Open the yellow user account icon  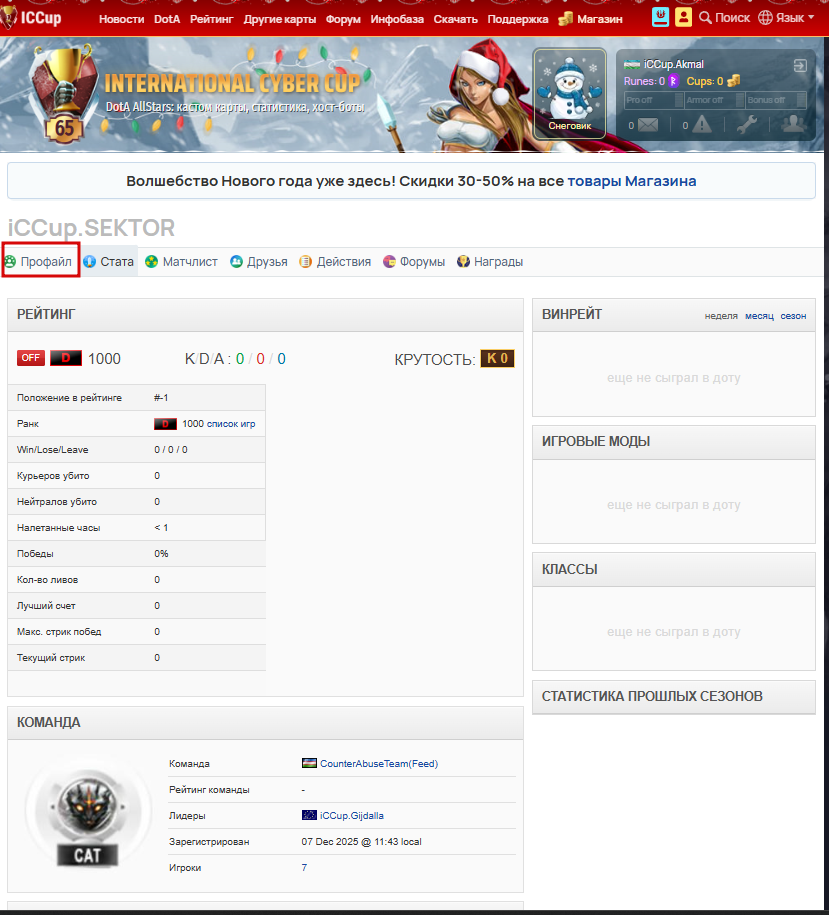coord(683,17)
